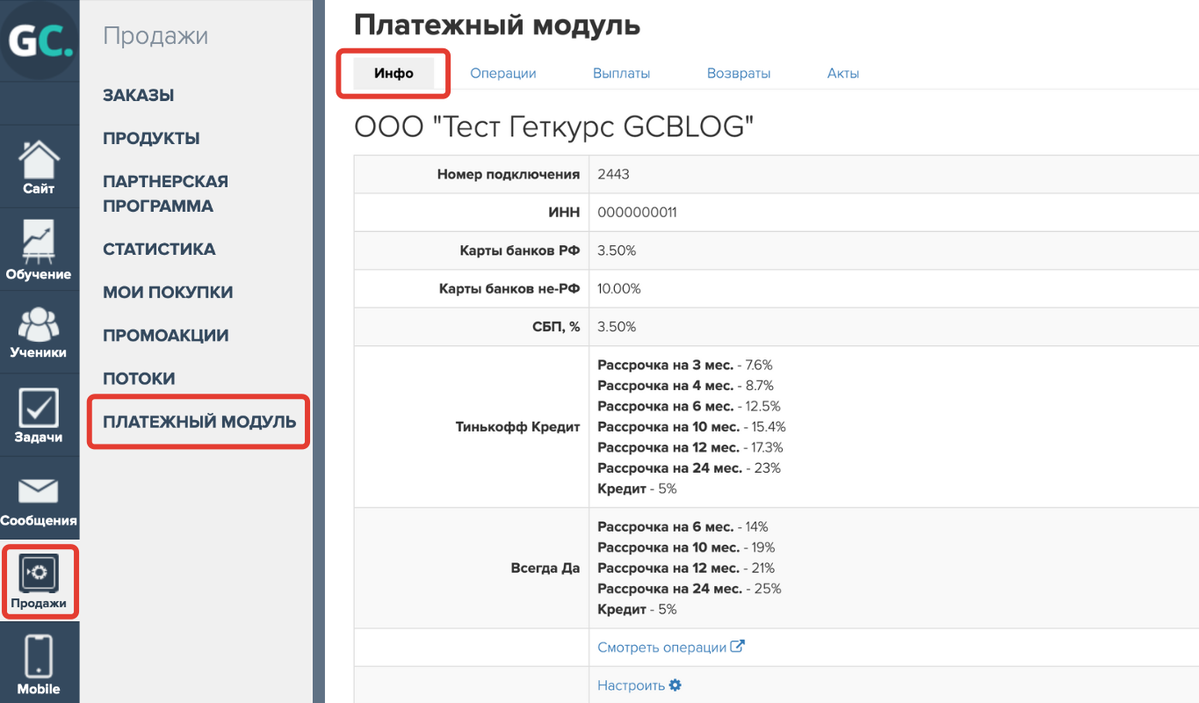This screenshot has width=1199, height=703.
Task: Open the Акты tab
Action: tap(843, 73)
